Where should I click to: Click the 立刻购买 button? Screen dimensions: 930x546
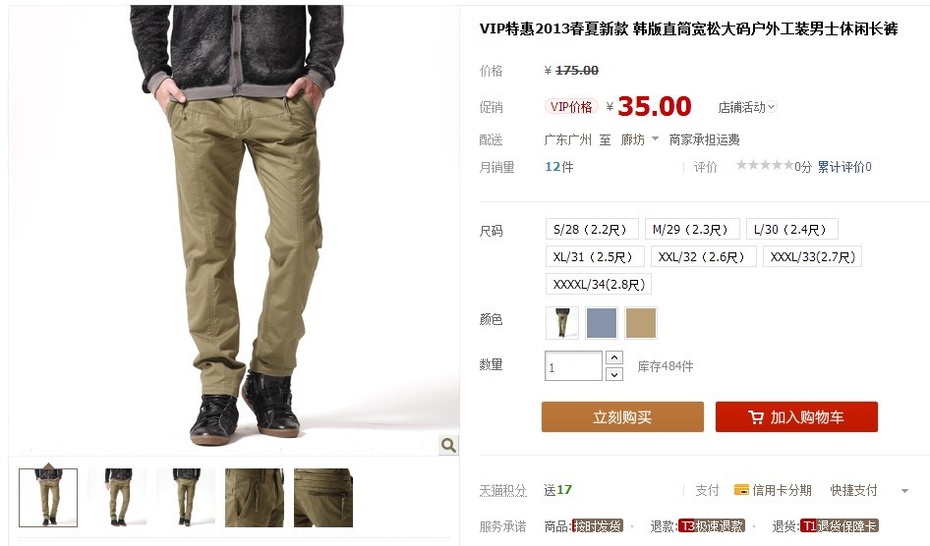click(x=622, y=417)
